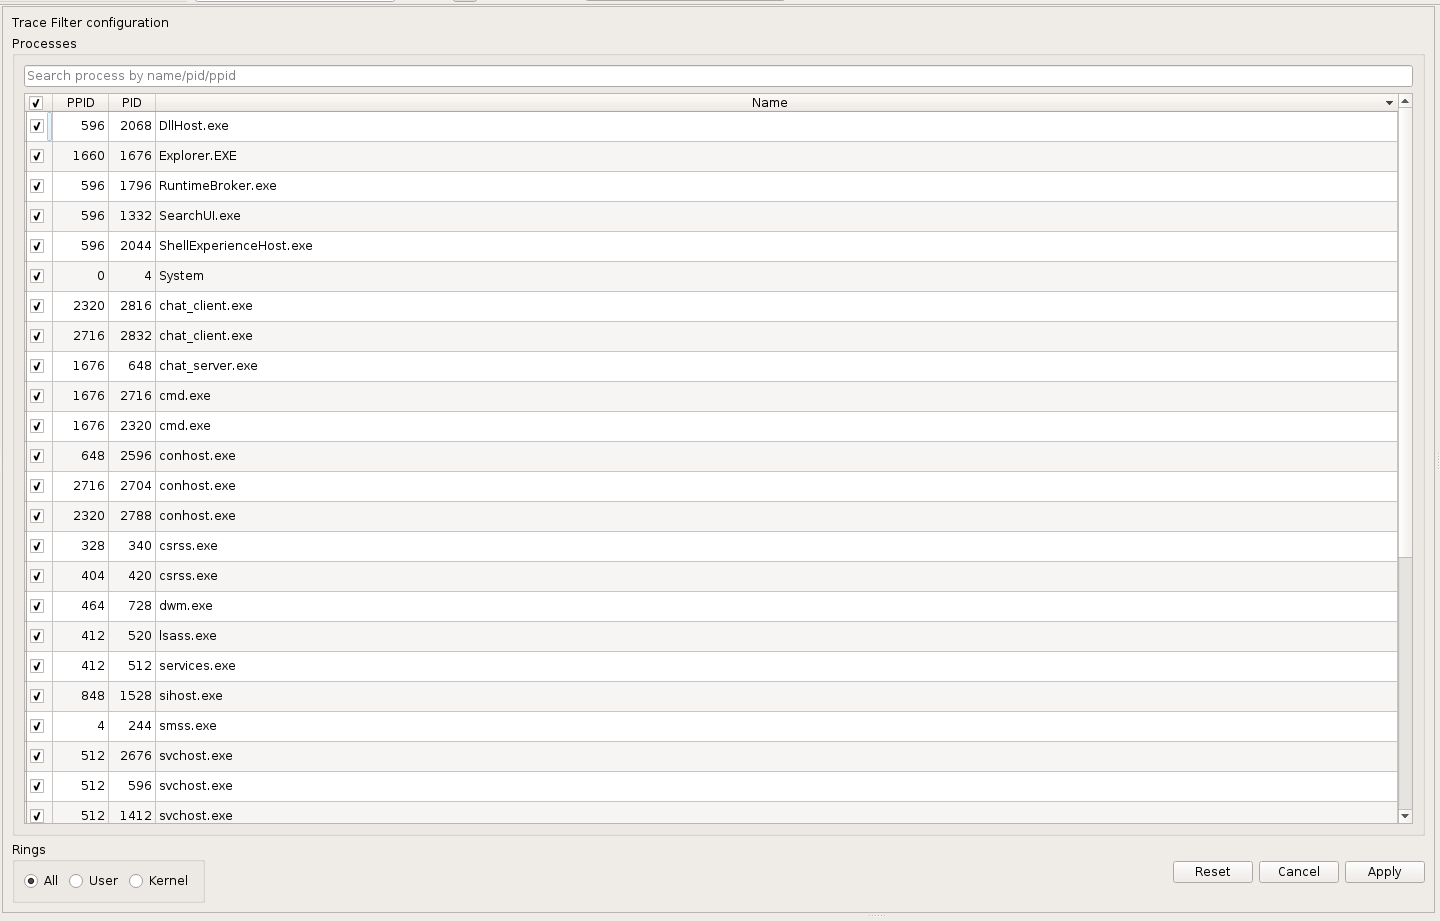Uncheck the smss.exe process checkbox
The width and height of the screenshot is (1440, 921).
(37, 726)
